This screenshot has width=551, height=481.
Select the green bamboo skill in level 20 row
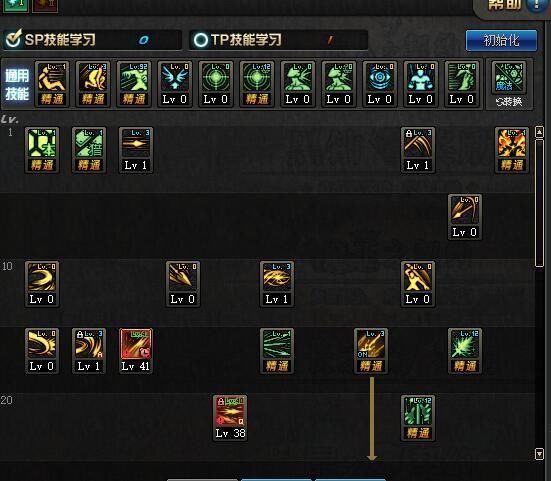pyautogui.click(x=418, y=417)
